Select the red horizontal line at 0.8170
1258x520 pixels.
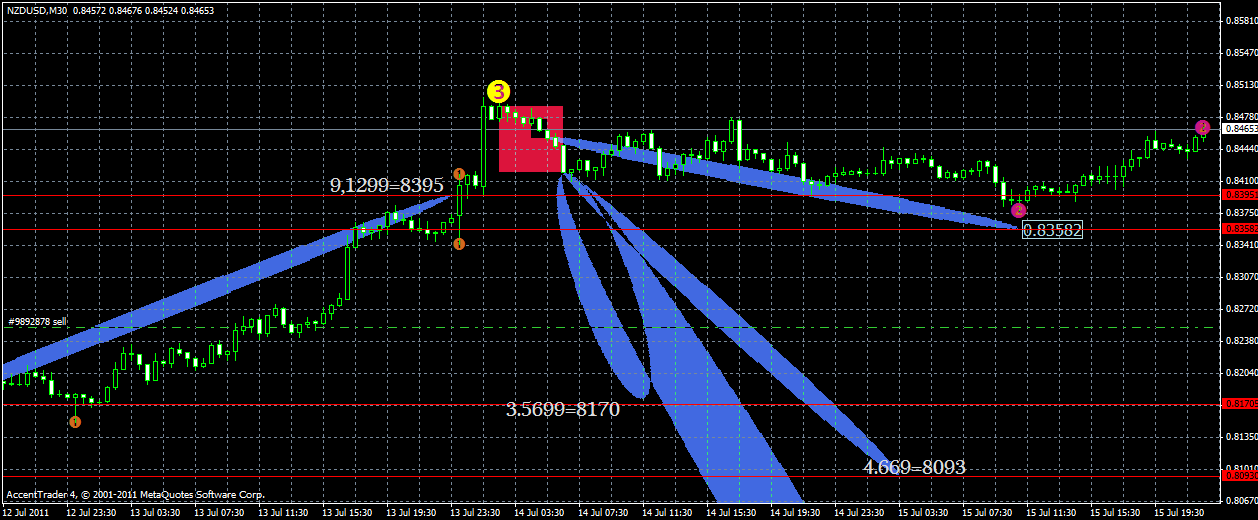(x=610, y=404)
